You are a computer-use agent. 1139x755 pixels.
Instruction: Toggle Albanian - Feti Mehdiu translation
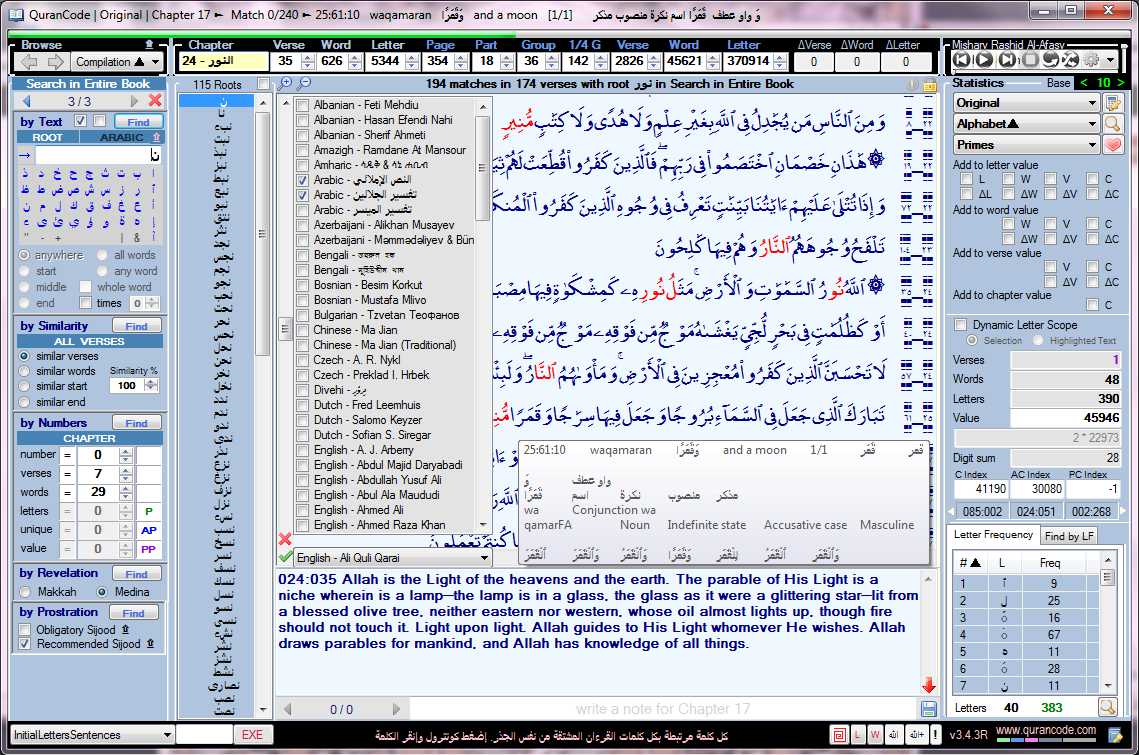(x=302, y=105)
